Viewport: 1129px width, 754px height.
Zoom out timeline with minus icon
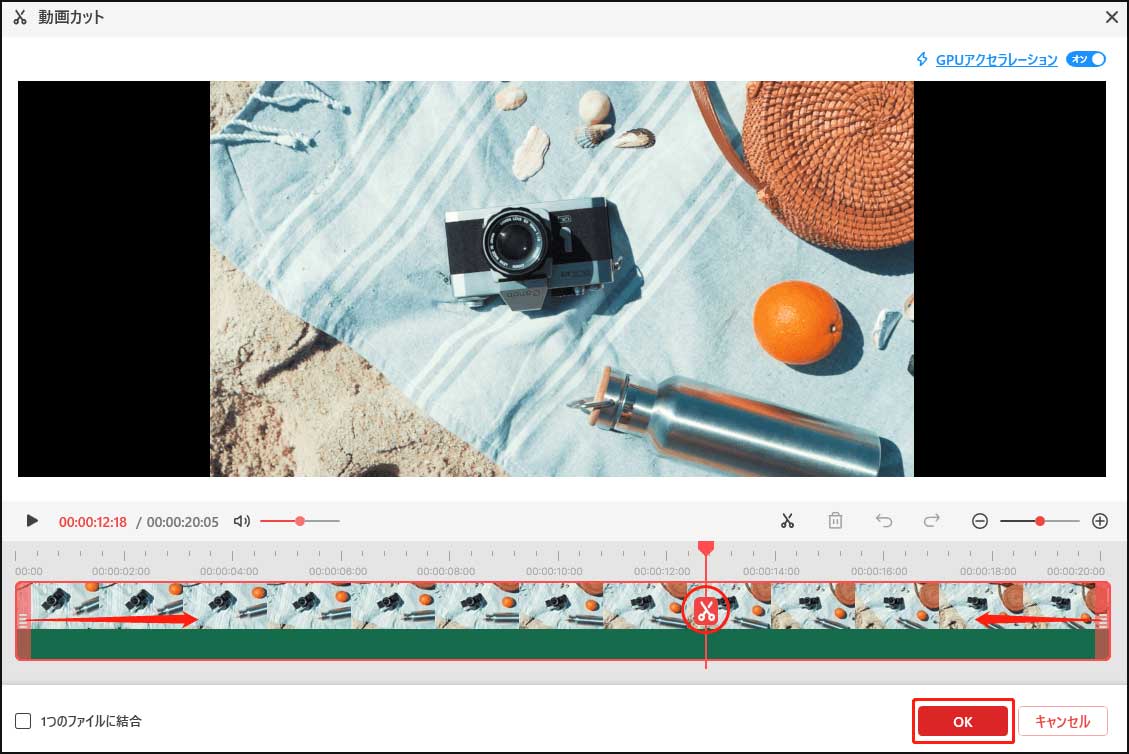coord(979,521)
